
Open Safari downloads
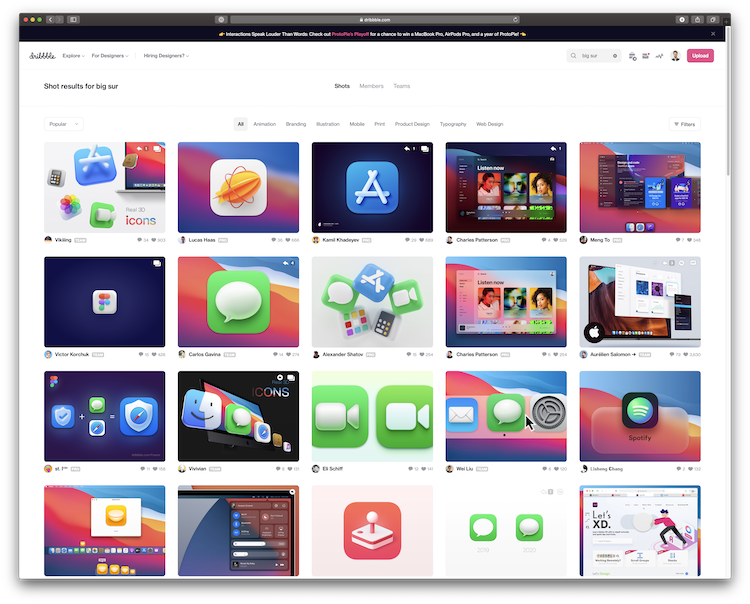(682, 20)
